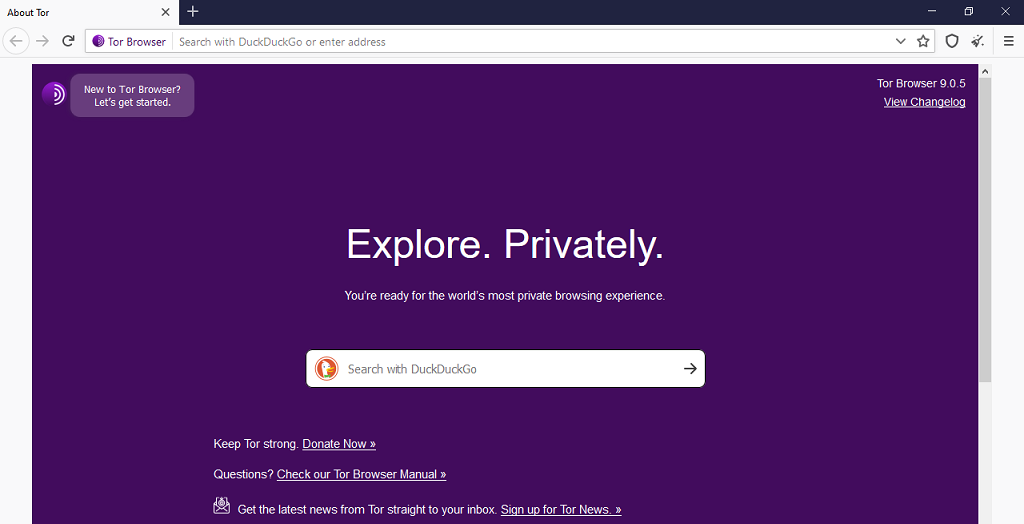The width and height of the screenshot is (1024, 524).
Task: Submit search with the arrow button
Action: pyautogui.click(x=690, y=368)
